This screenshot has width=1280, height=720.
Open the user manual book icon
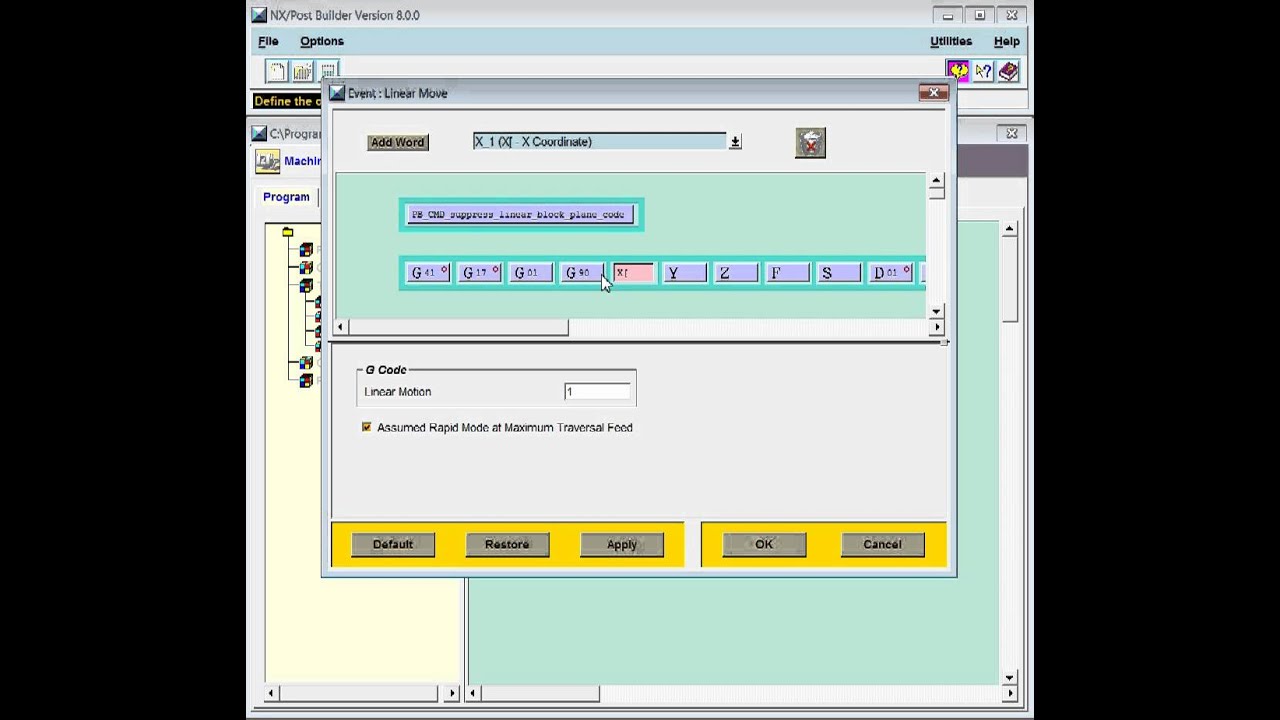click(x=1008, y=71)
